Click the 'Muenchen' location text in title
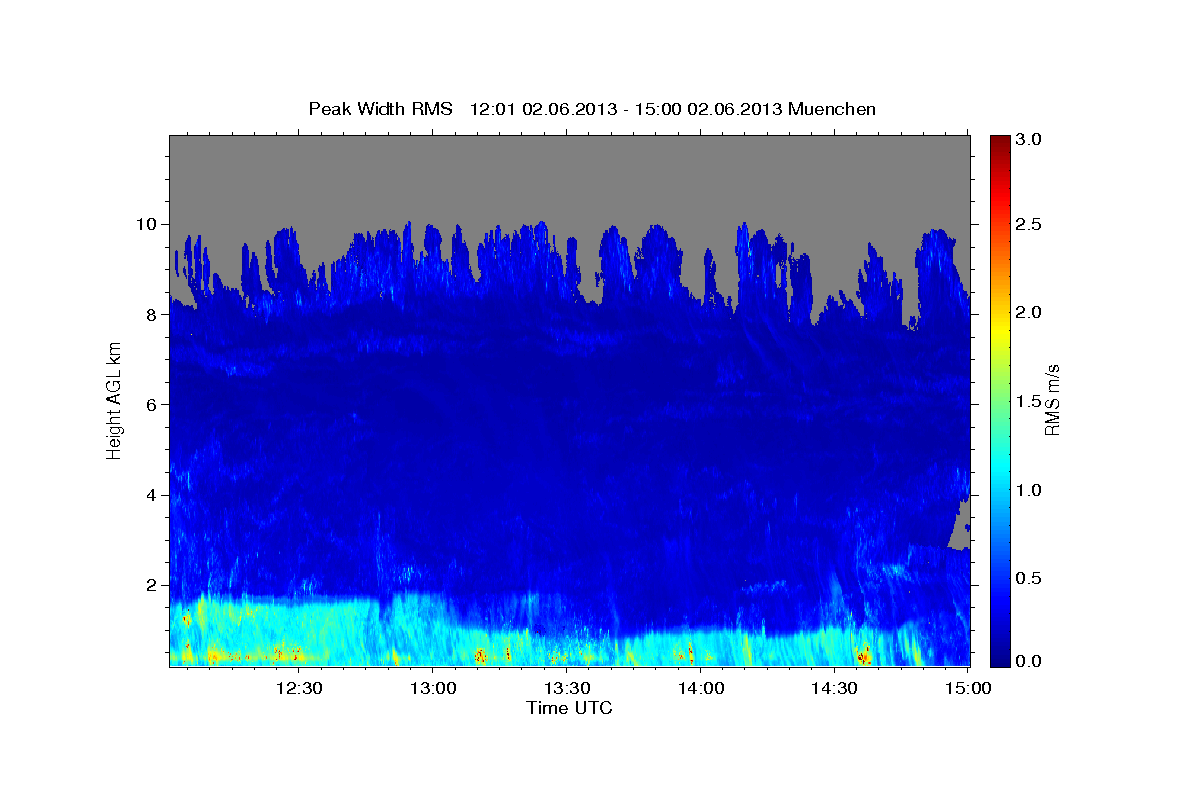Image resolution: width=1200 pixels, height=800 pixels. (832, 109)
